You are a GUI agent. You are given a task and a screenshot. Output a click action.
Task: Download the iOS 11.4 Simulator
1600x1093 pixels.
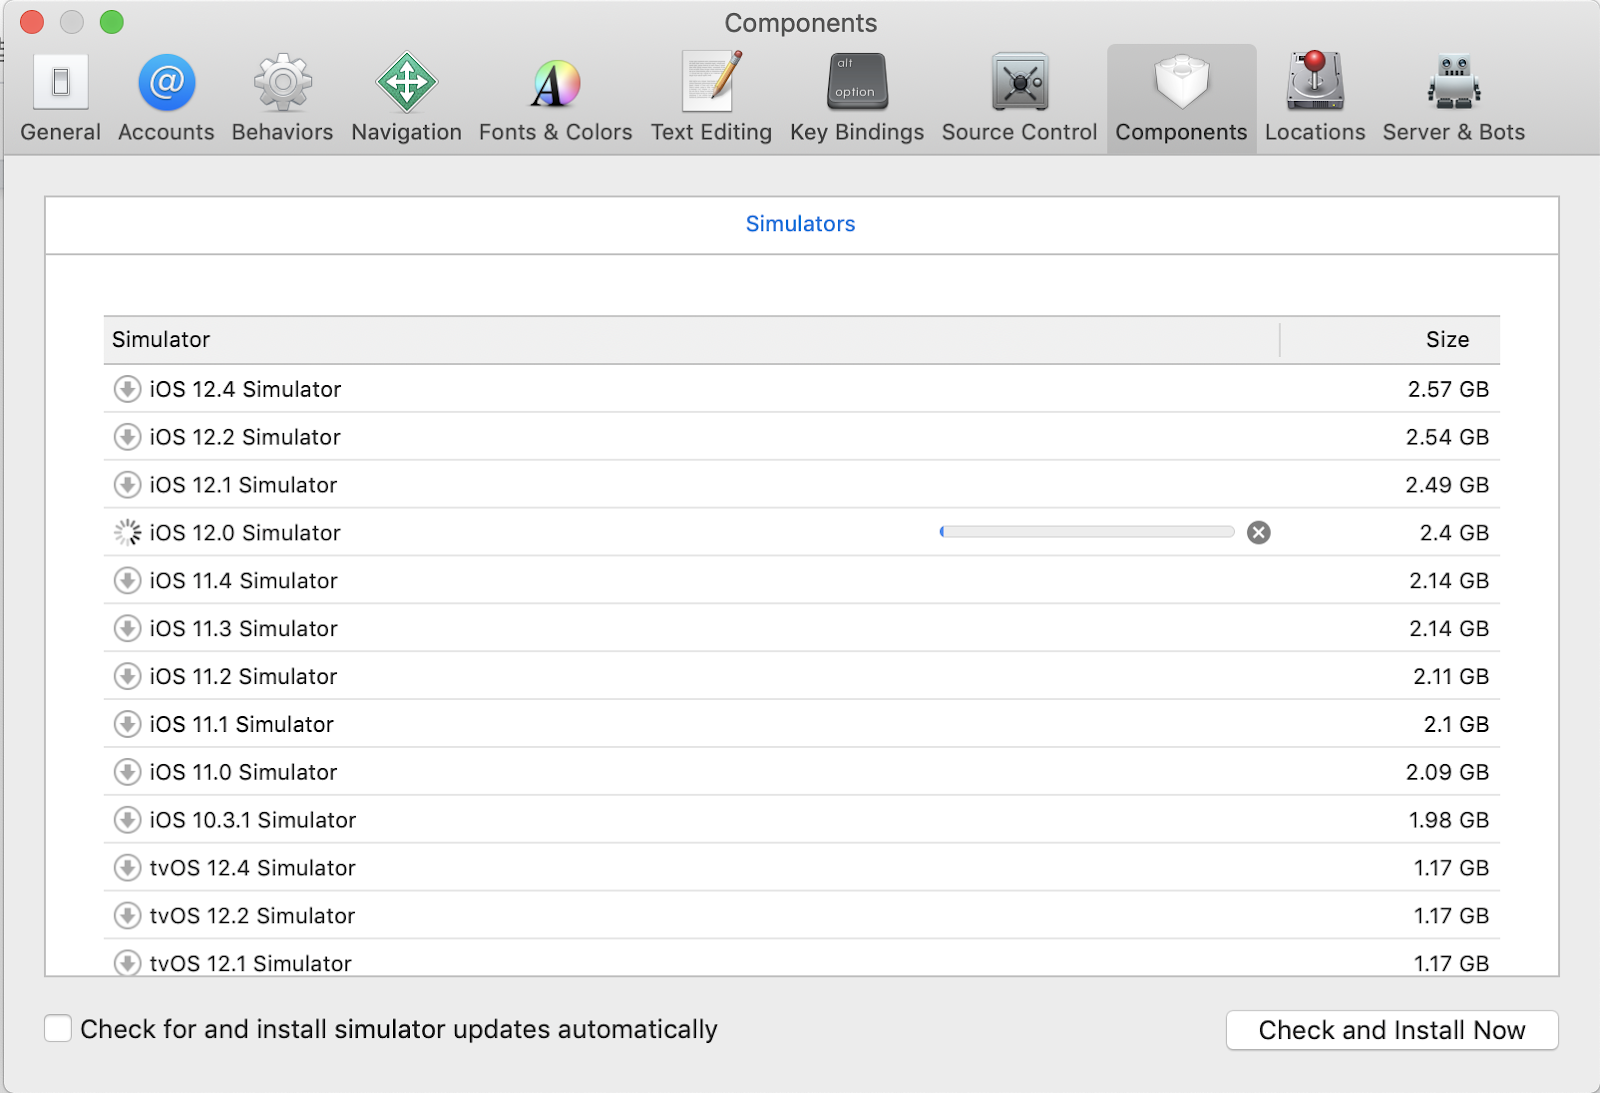127,581
